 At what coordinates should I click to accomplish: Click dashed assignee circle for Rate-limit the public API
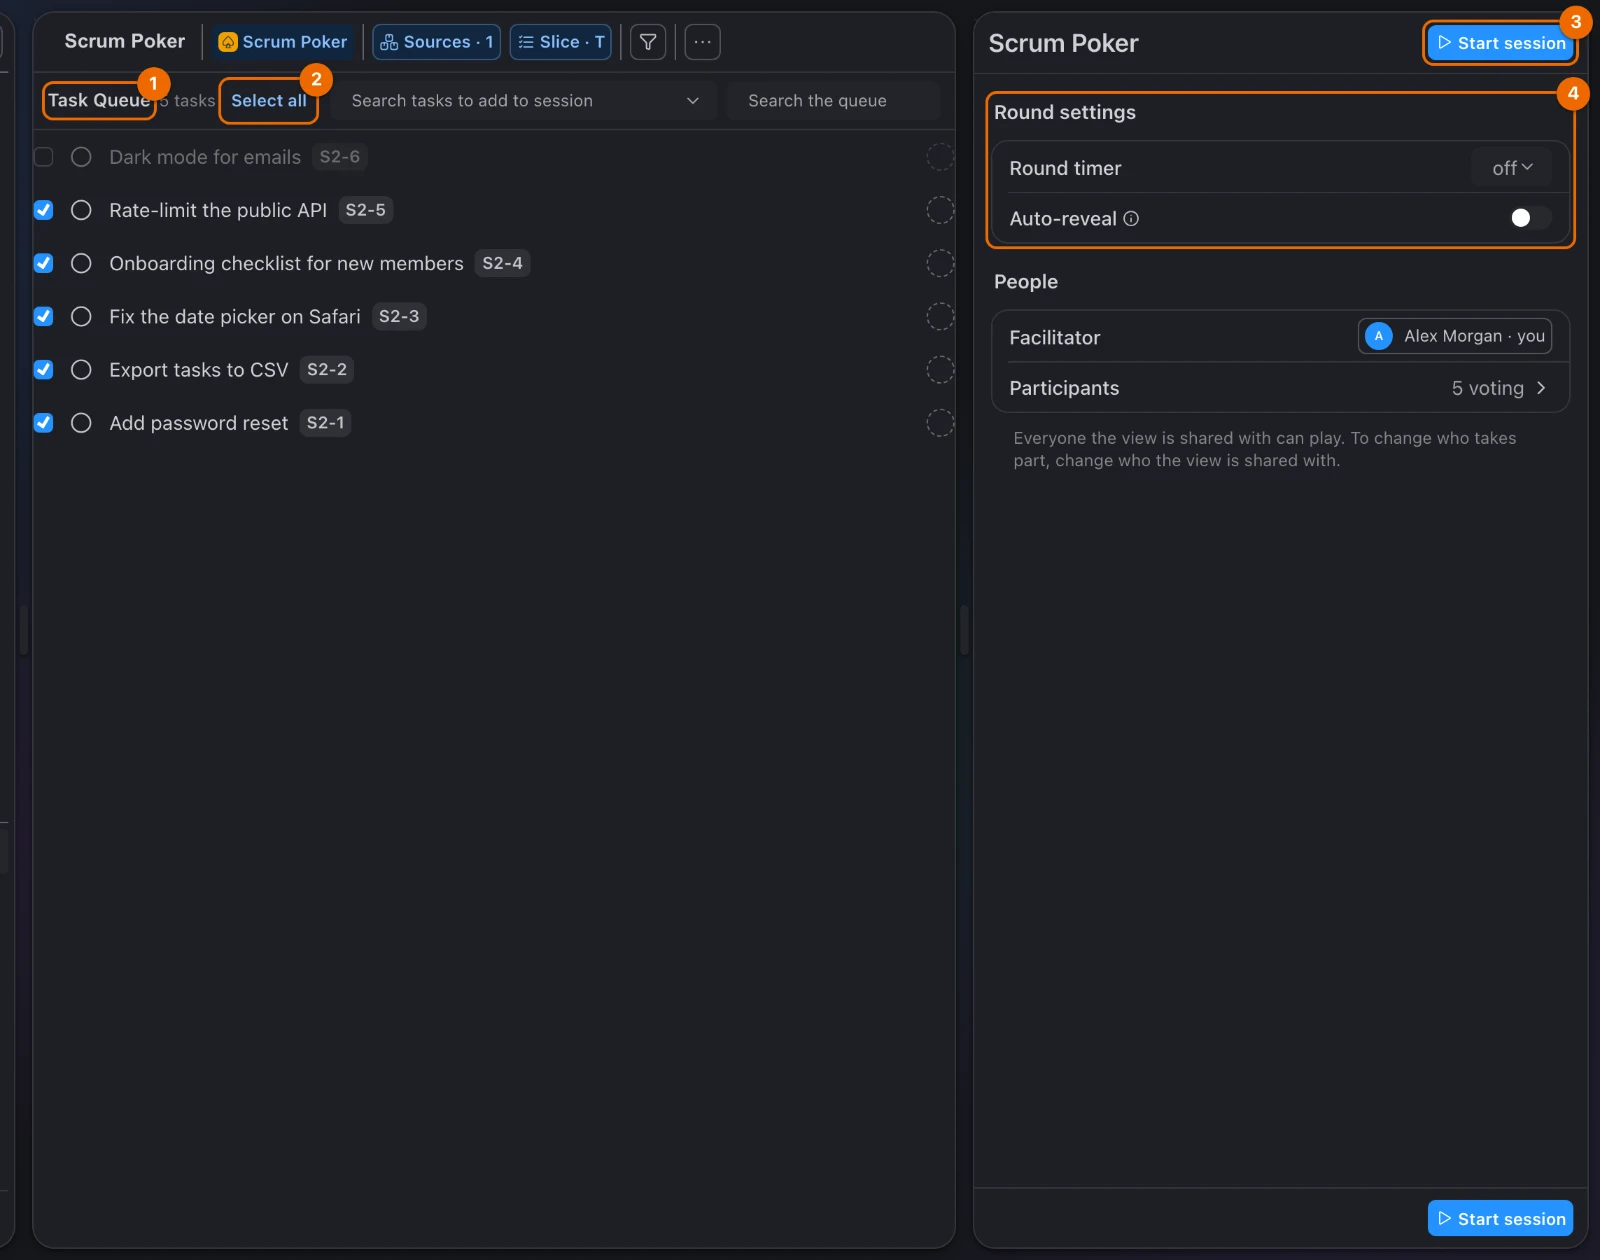point(940,210)
